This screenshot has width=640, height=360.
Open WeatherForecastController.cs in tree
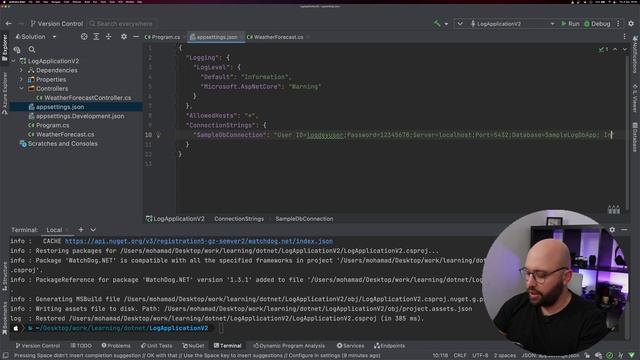tap(84, 98)
